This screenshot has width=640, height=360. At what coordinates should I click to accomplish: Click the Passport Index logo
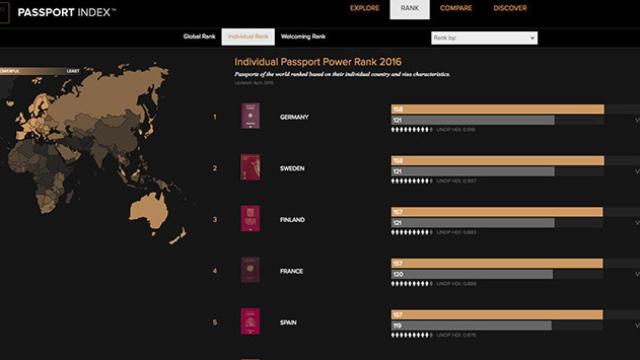tap(67, 12)
